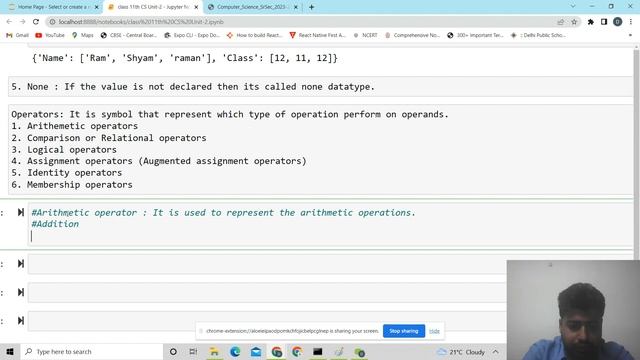Click the Operators markdown cell
640x360 pixels.
(320, 149)
